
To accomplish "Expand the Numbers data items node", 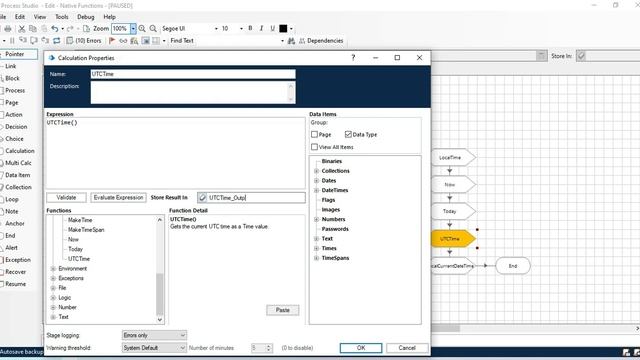I will pos(316,220).
